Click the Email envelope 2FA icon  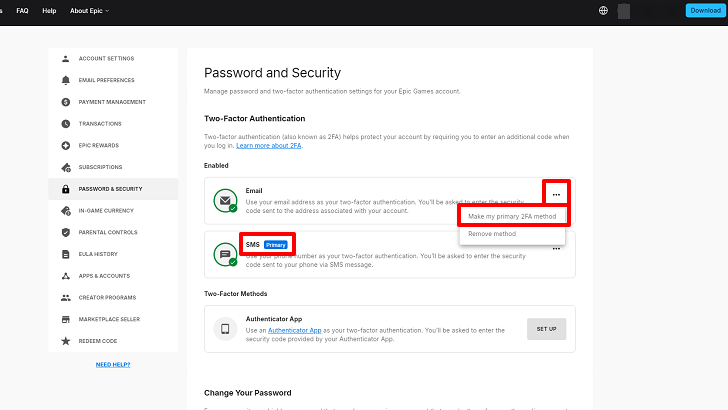(226, 200)
